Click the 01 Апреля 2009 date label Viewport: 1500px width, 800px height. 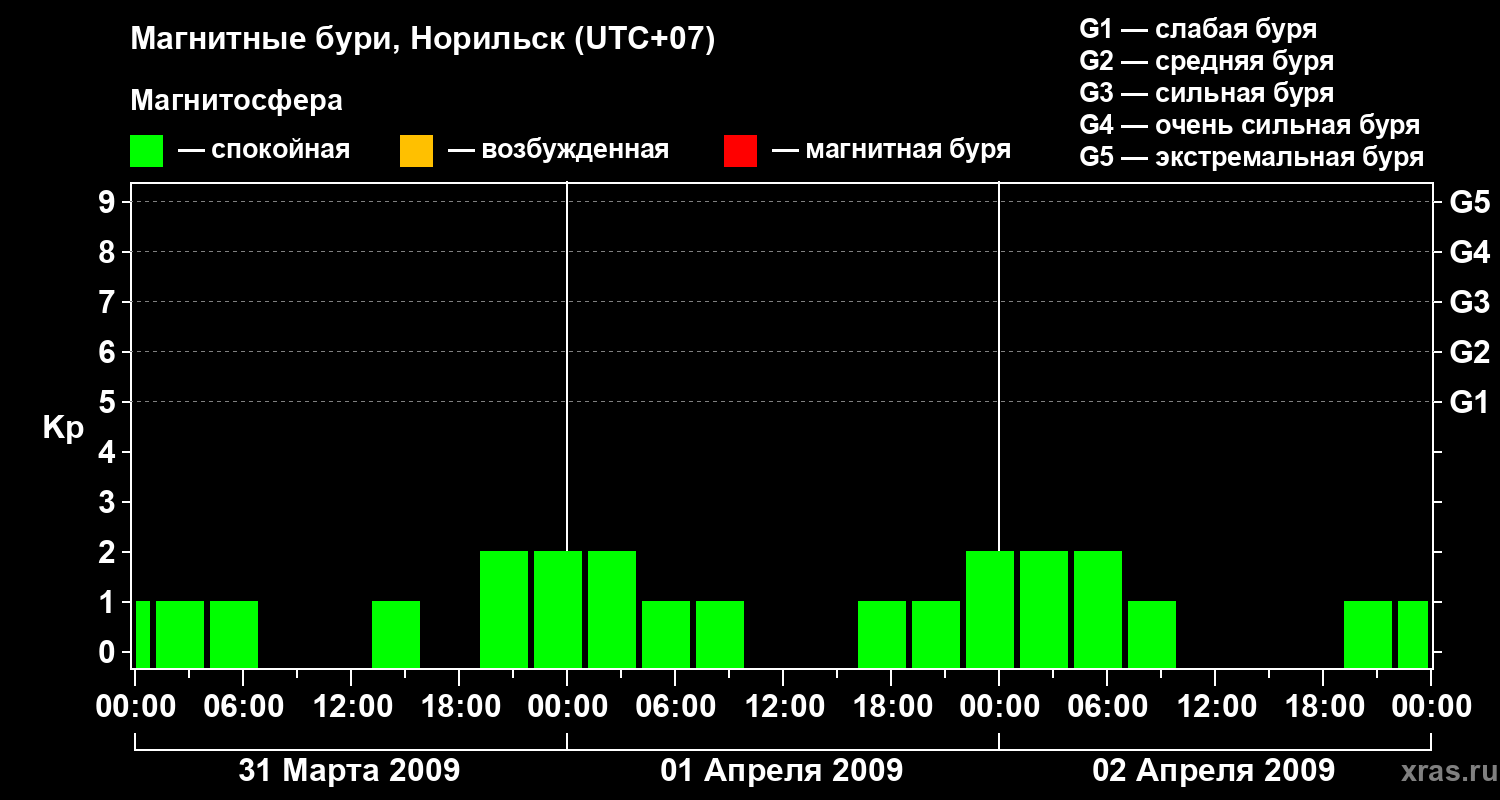782,770
